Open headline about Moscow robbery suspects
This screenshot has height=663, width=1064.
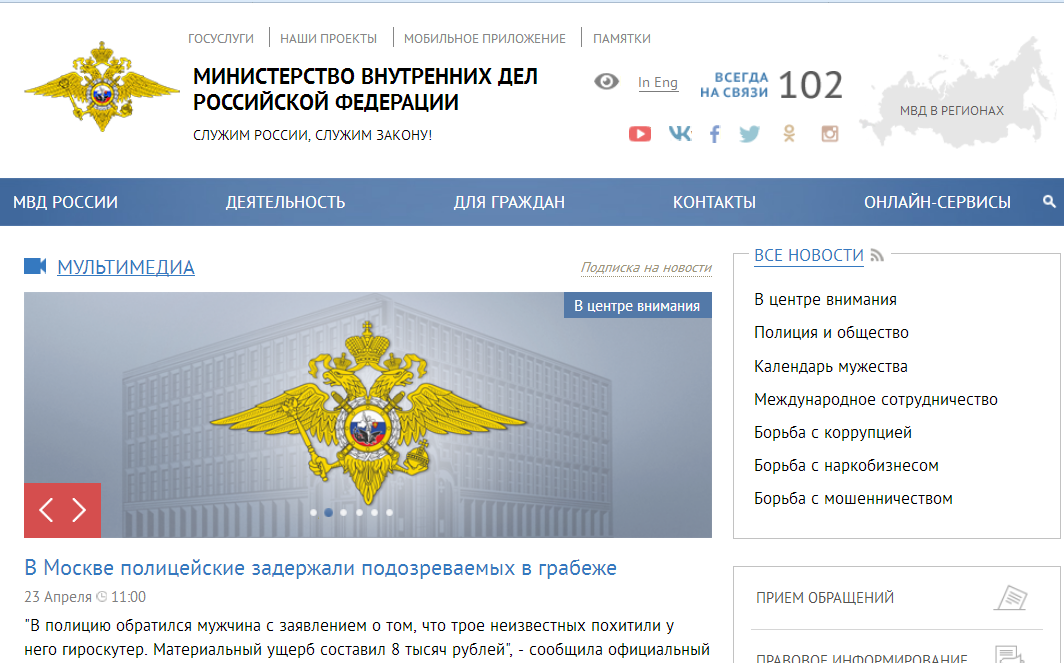pyautogui.click(x=320, y=567)
